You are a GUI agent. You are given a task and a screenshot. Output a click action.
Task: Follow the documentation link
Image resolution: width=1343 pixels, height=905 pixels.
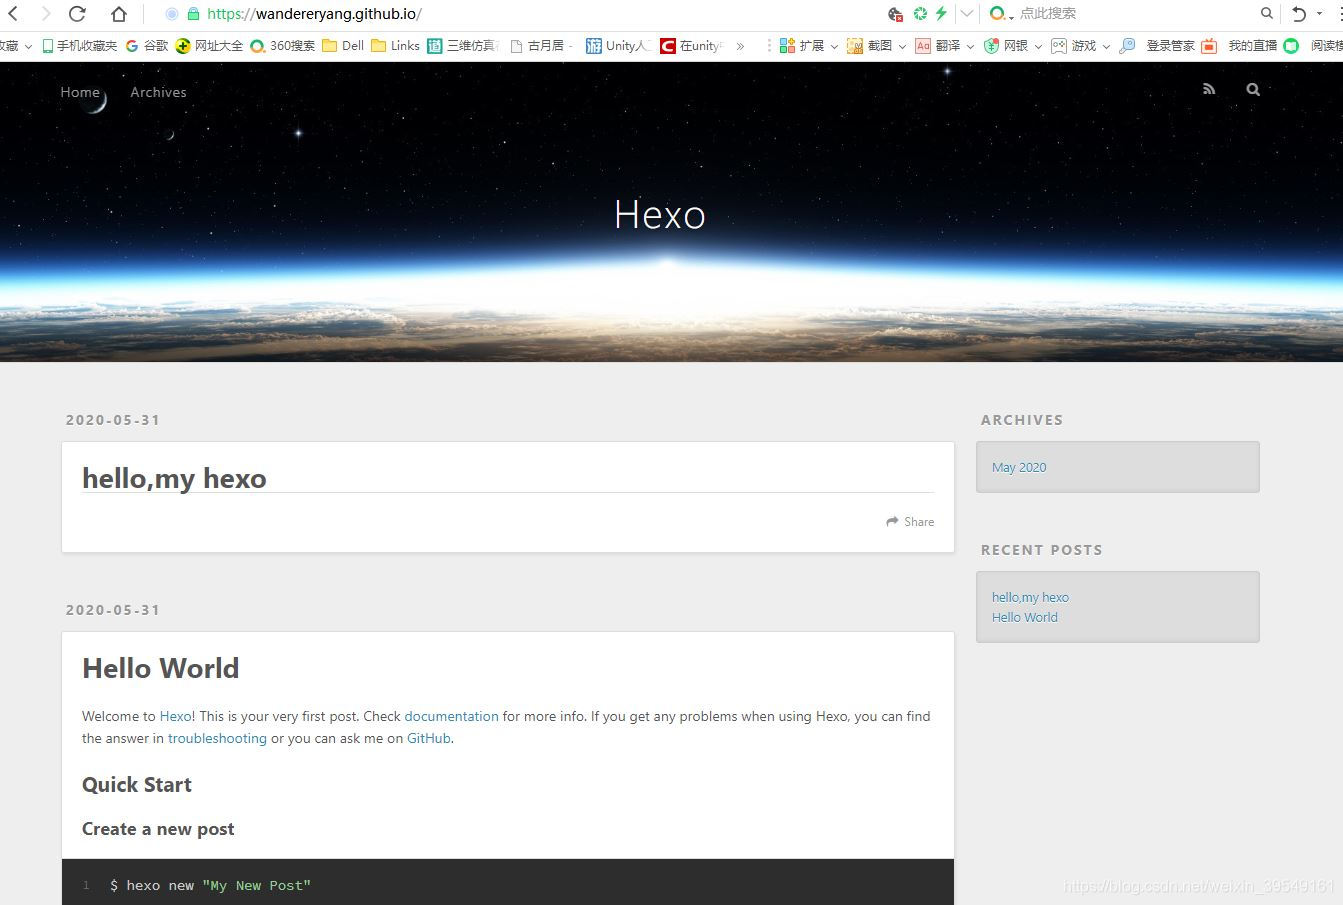[x=451, y=716]
